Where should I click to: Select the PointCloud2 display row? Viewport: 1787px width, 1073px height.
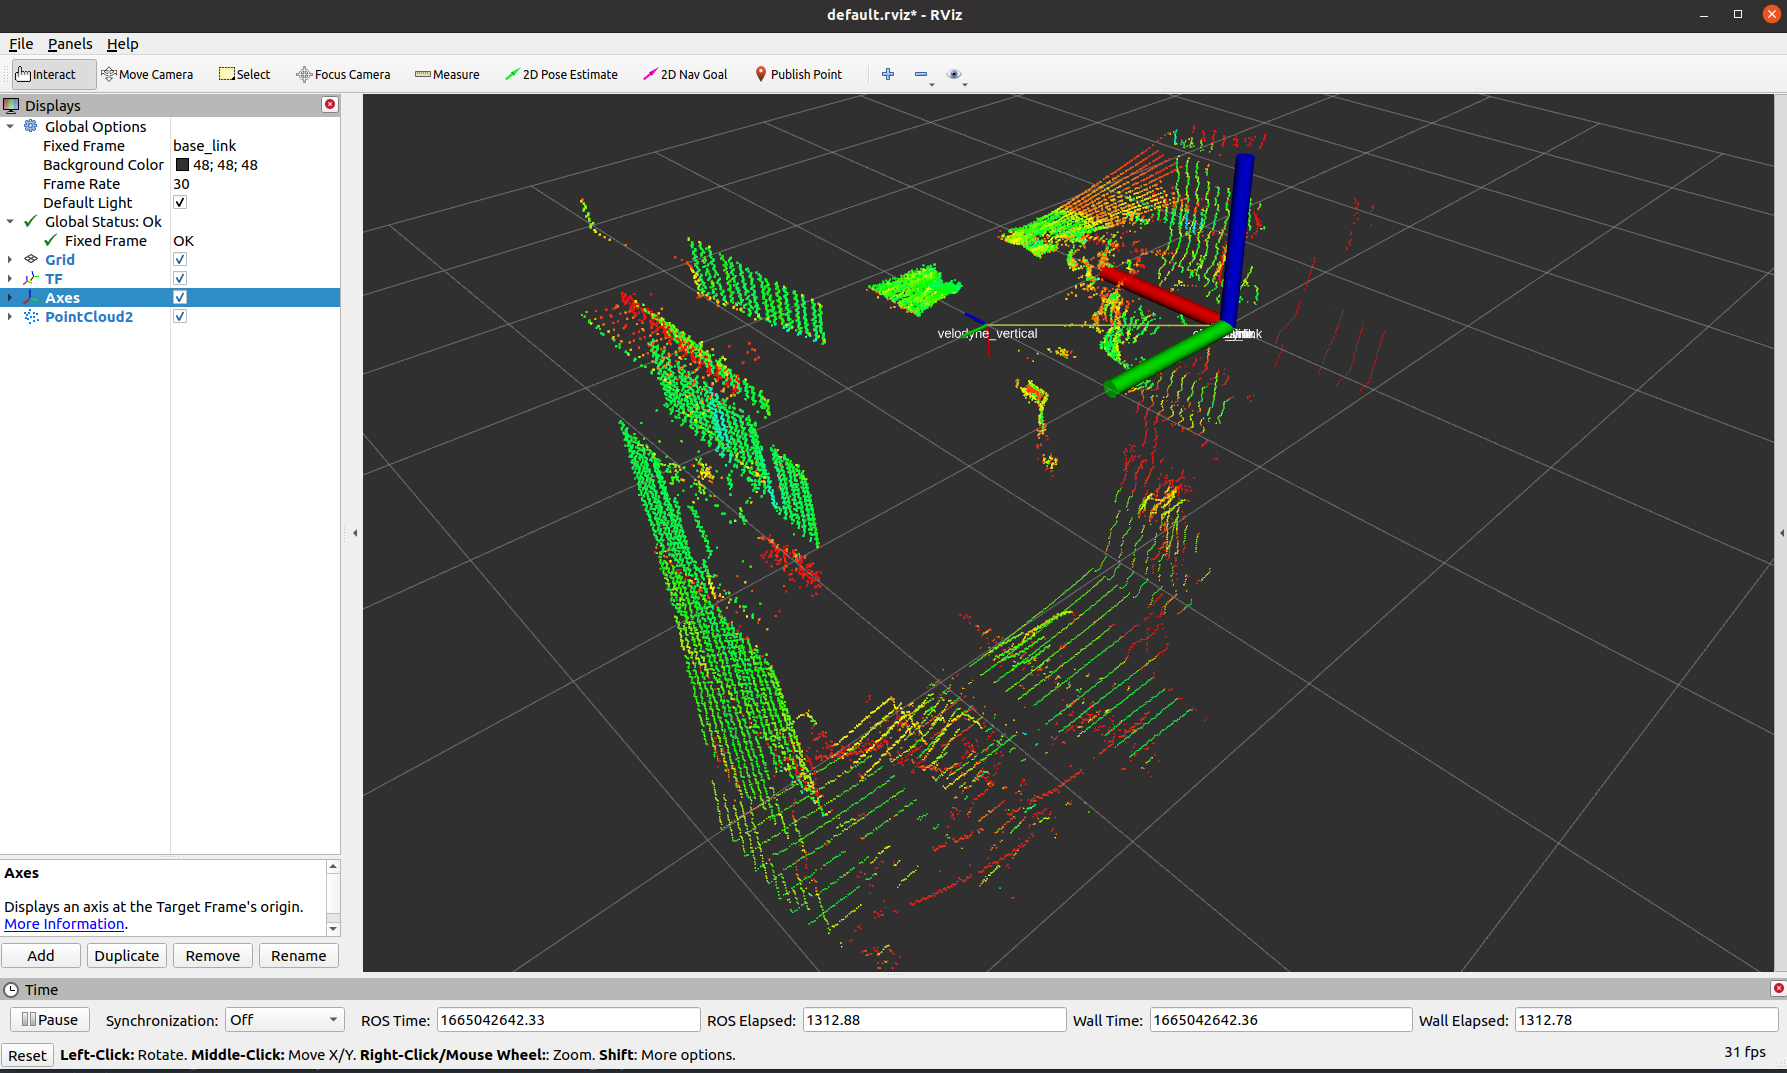tap(170, 316)
